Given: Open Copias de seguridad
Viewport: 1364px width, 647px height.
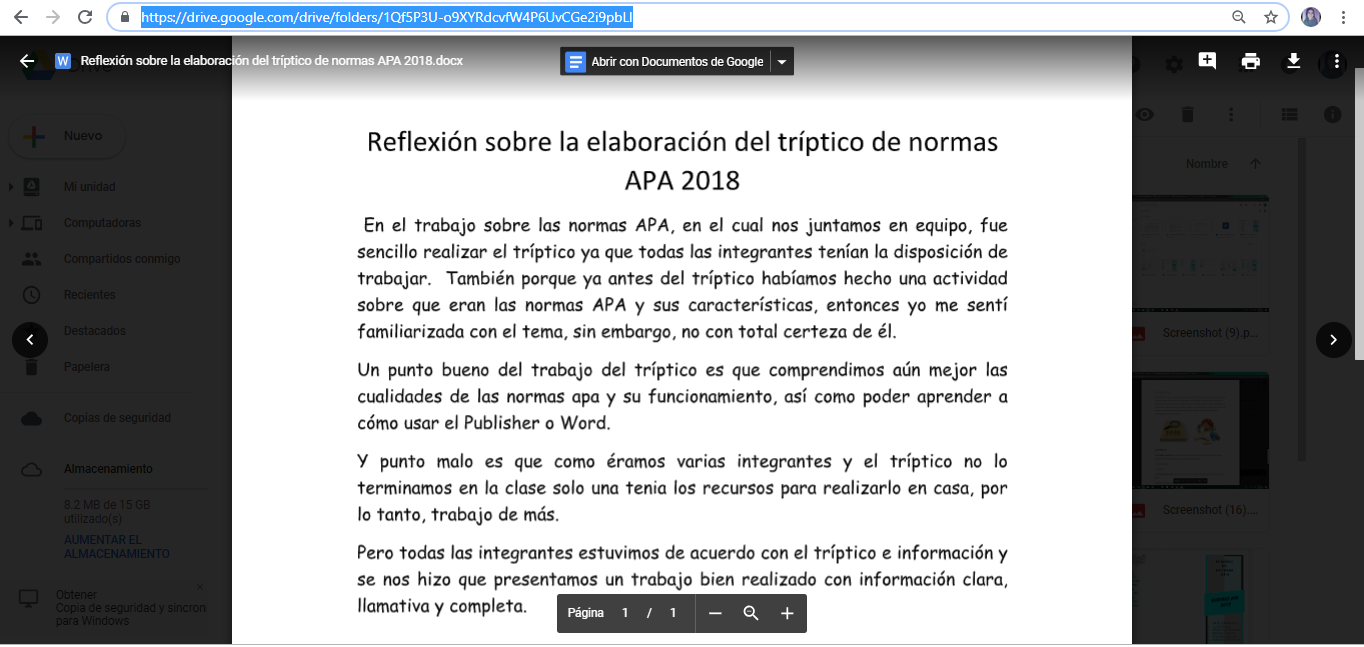Looking at the screenshot, I should pyautogui.click(x=117, y=418).
